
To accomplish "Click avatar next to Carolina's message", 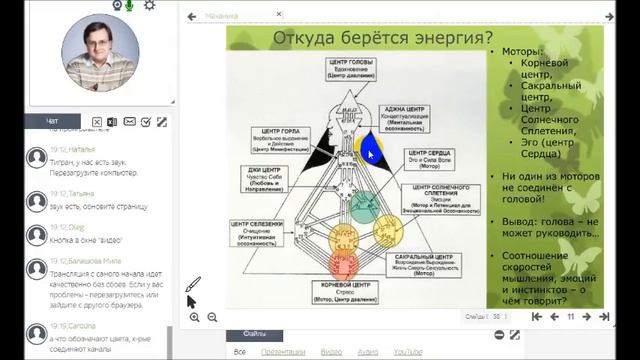I will point(37,334).
